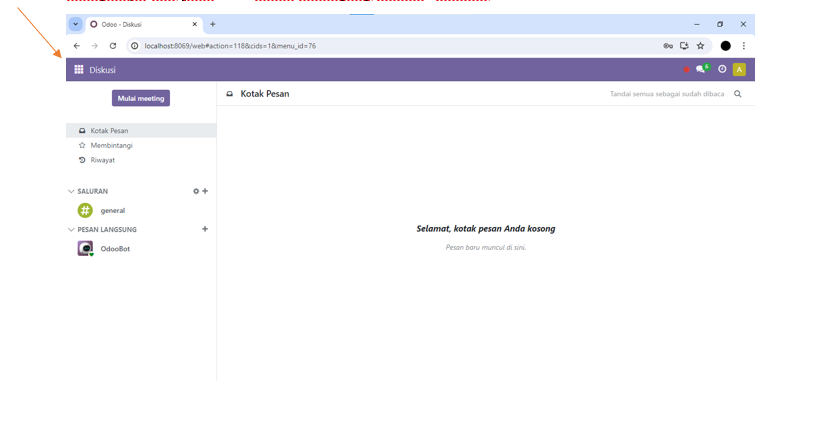Click Tandai semua sebagai sudah dibaca
Image resolution: width=820 pixels, height=445 pixels.
pos(667,94)
